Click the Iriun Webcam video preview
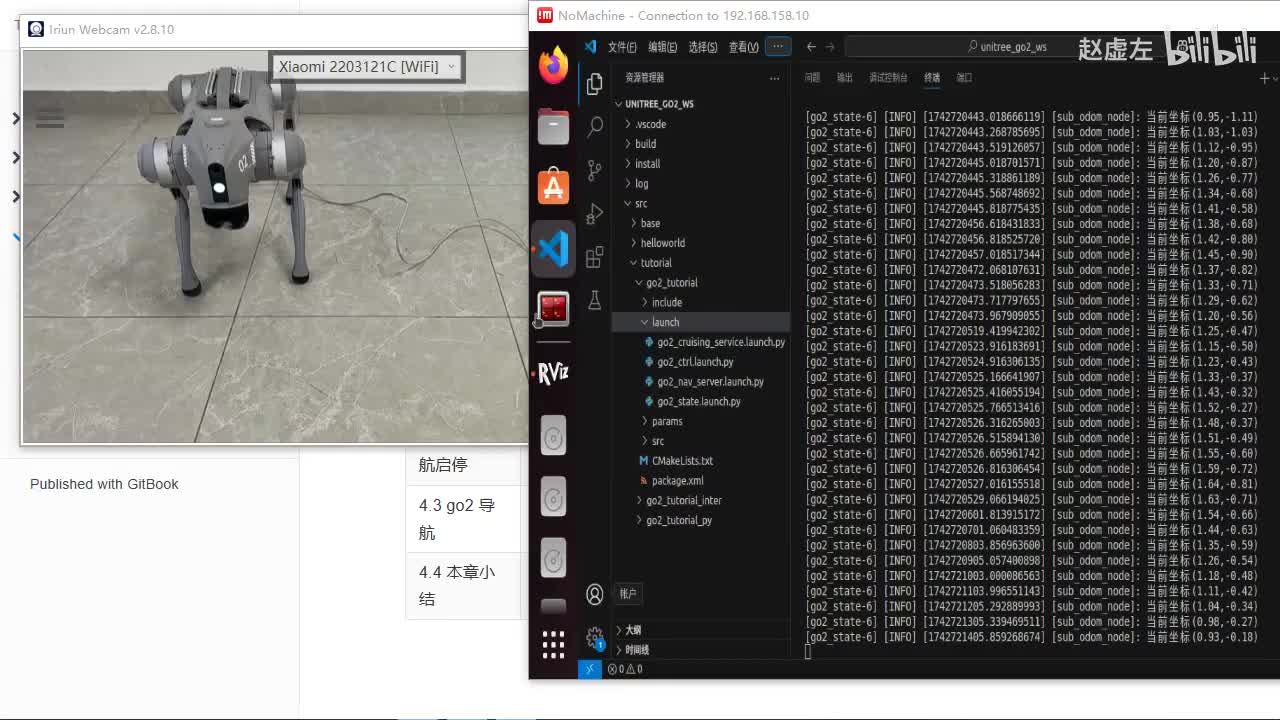The width and height of the screenshot is (1280, 720). tap(275, 246)
